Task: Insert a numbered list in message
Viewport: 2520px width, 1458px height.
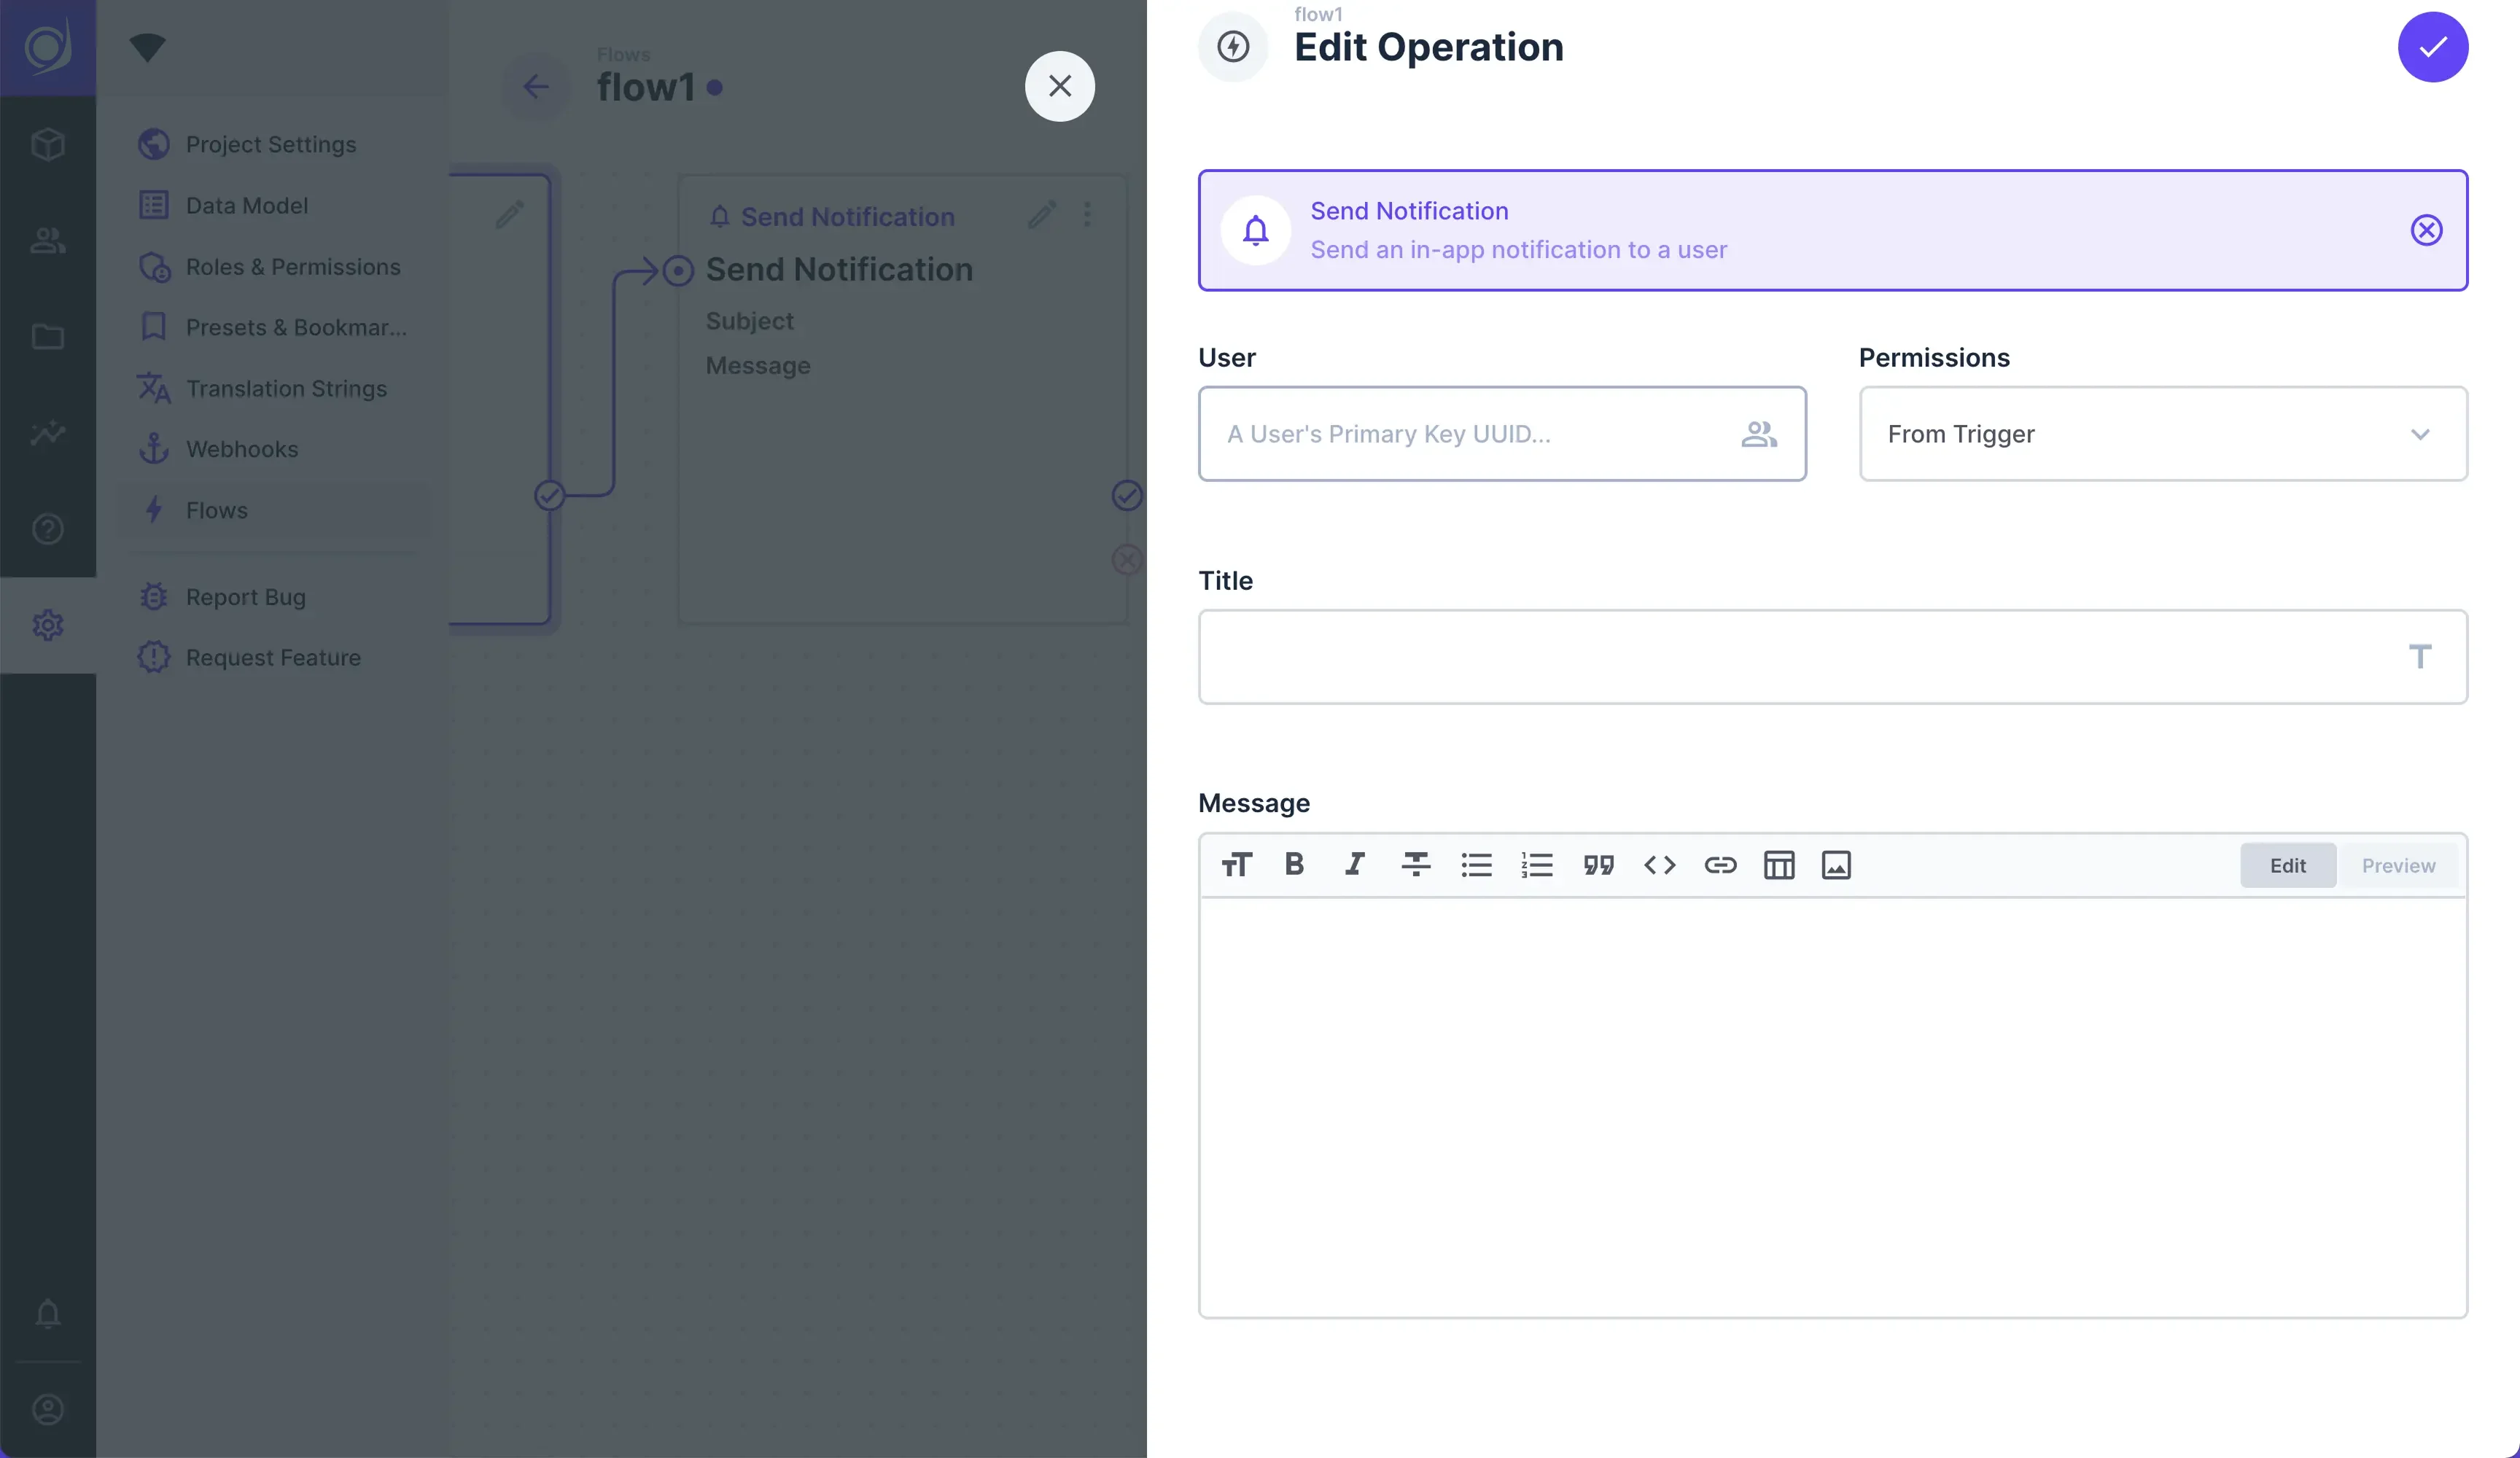Action: click(x=1537, y=865)
